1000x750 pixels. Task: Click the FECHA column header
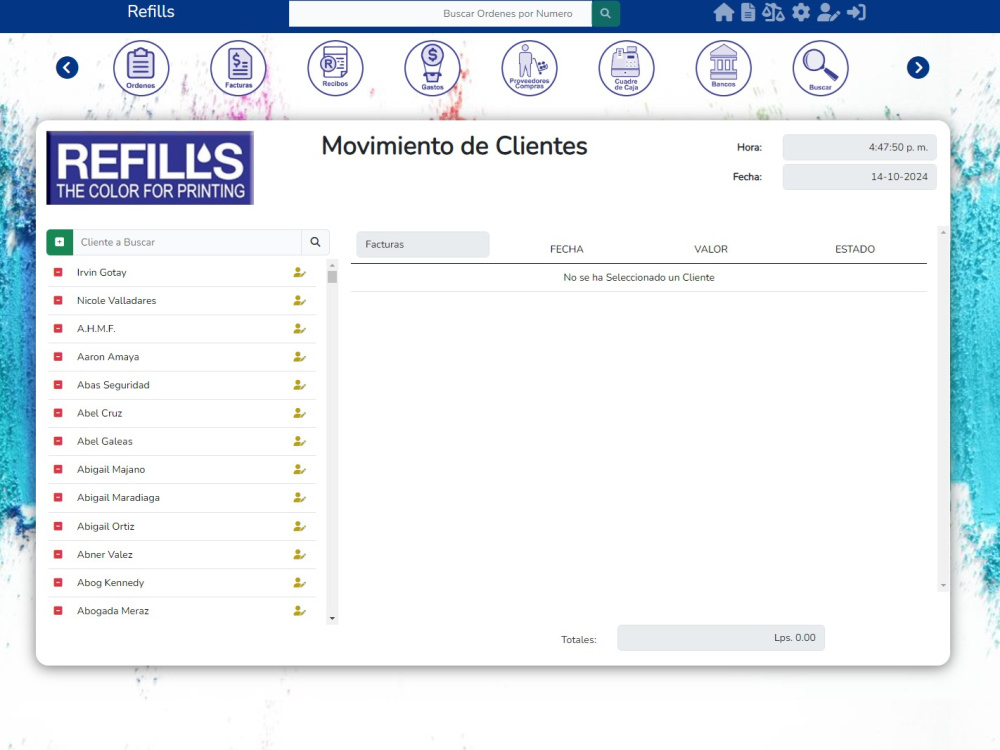[566, 249]
